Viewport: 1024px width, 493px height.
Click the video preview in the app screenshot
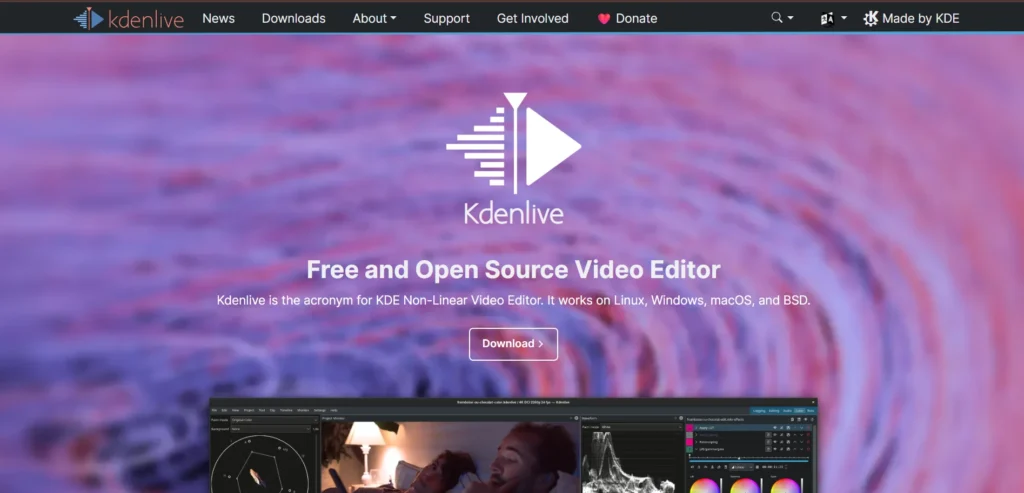coord(448,457)
